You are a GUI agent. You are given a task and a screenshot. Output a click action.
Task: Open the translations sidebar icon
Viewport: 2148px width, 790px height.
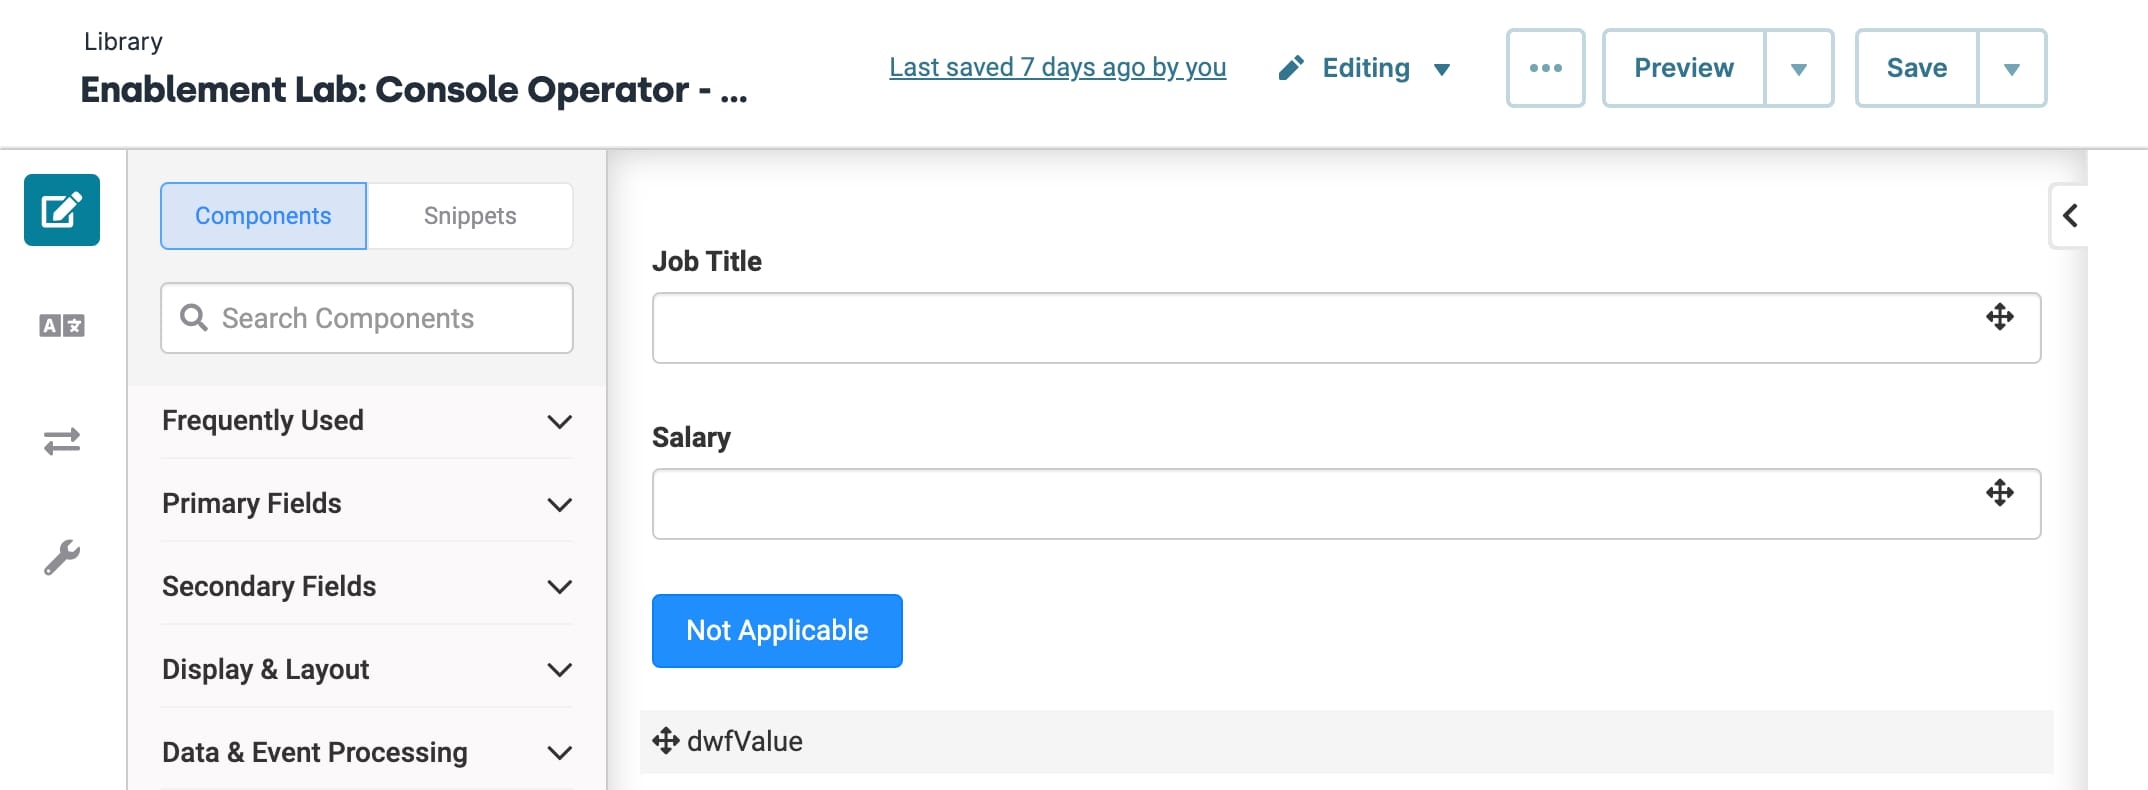(62, 326)
